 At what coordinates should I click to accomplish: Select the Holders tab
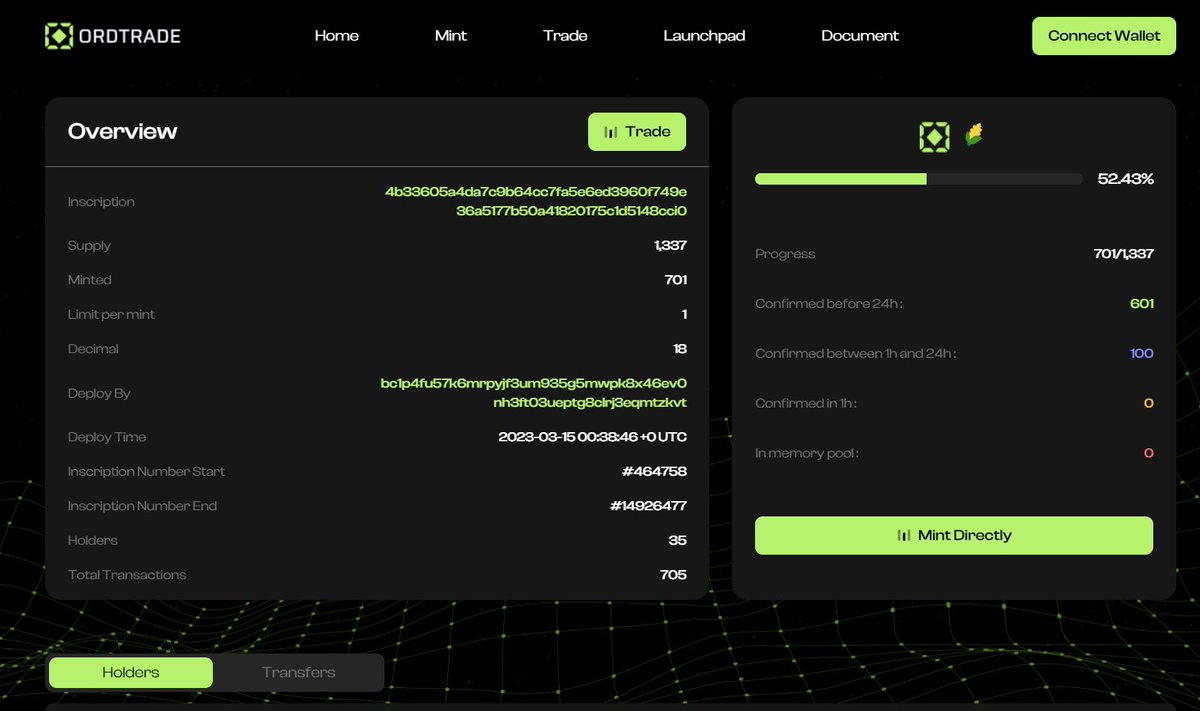pos(131,672)
